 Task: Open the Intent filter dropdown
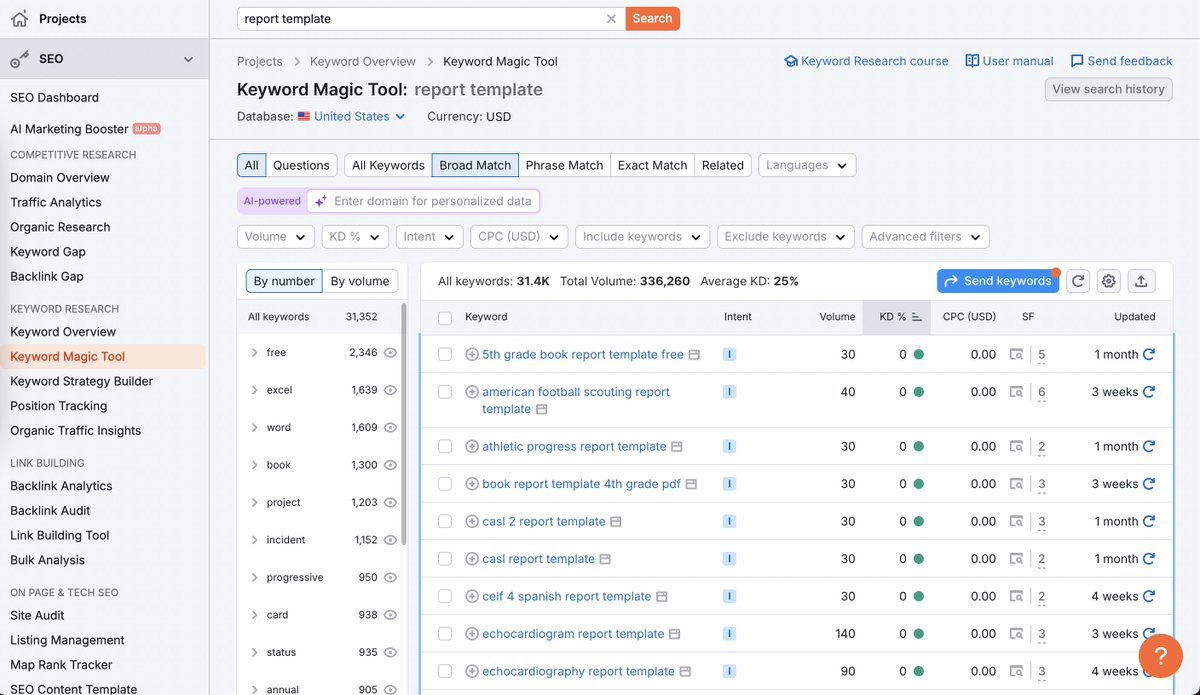tap(429, 237)
